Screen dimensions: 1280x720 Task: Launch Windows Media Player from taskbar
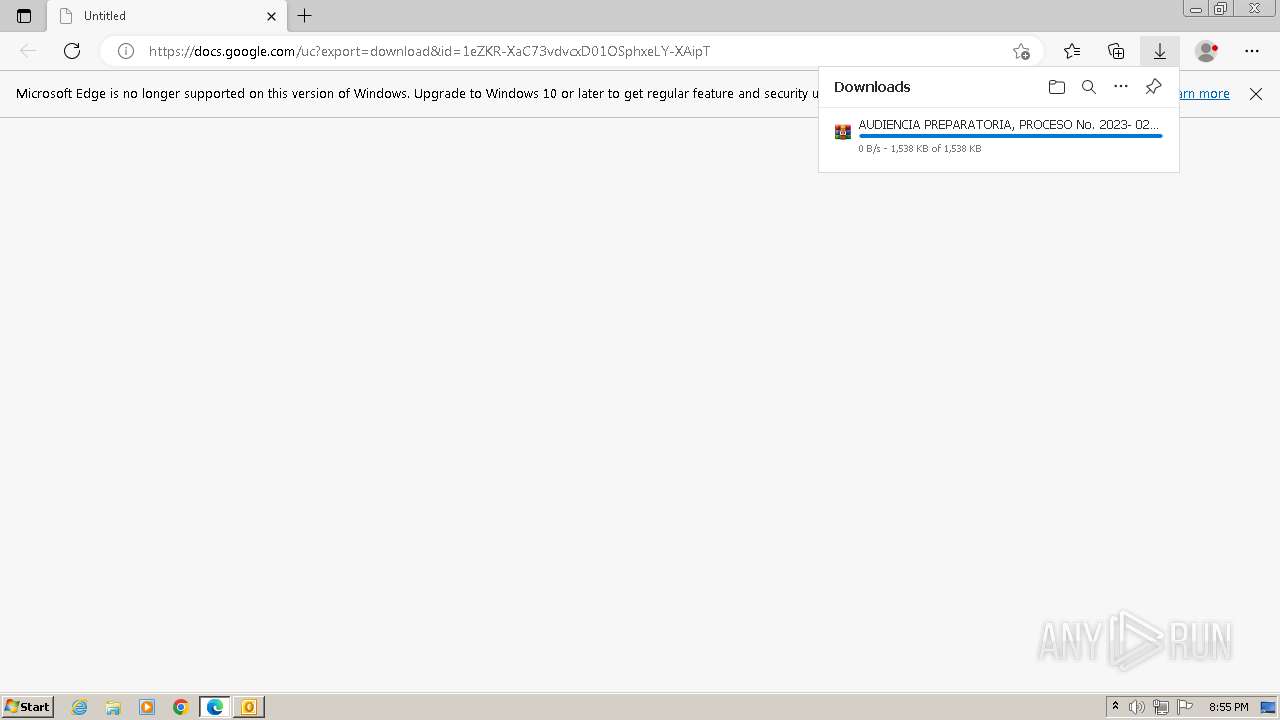click(147, 707)
